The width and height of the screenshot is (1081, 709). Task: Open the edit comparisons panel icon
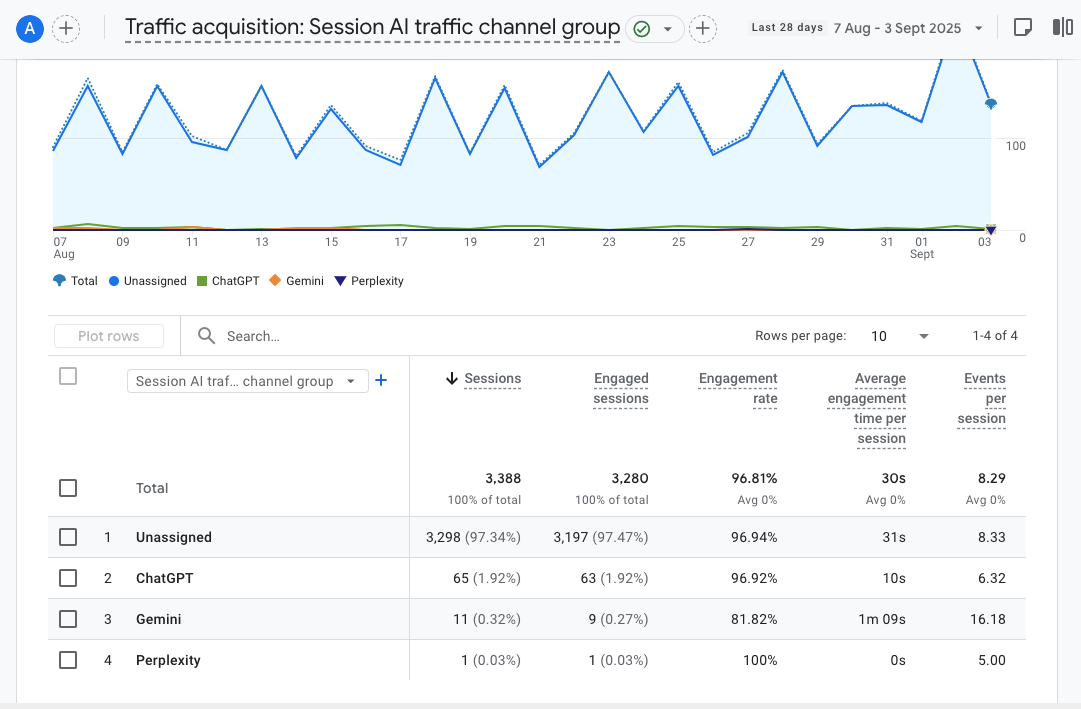(1061, 26)
